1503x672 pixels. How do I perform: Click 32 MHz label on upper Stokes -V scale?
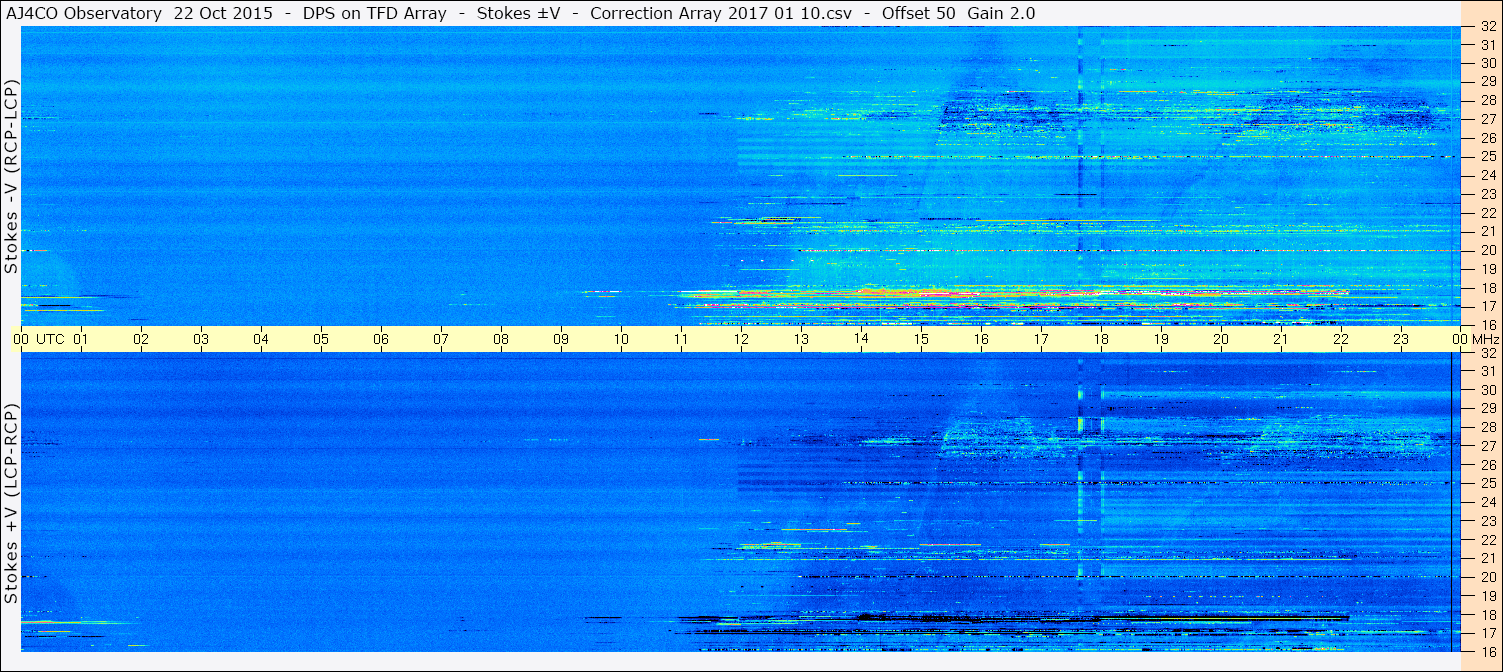tap(1488, 27)
